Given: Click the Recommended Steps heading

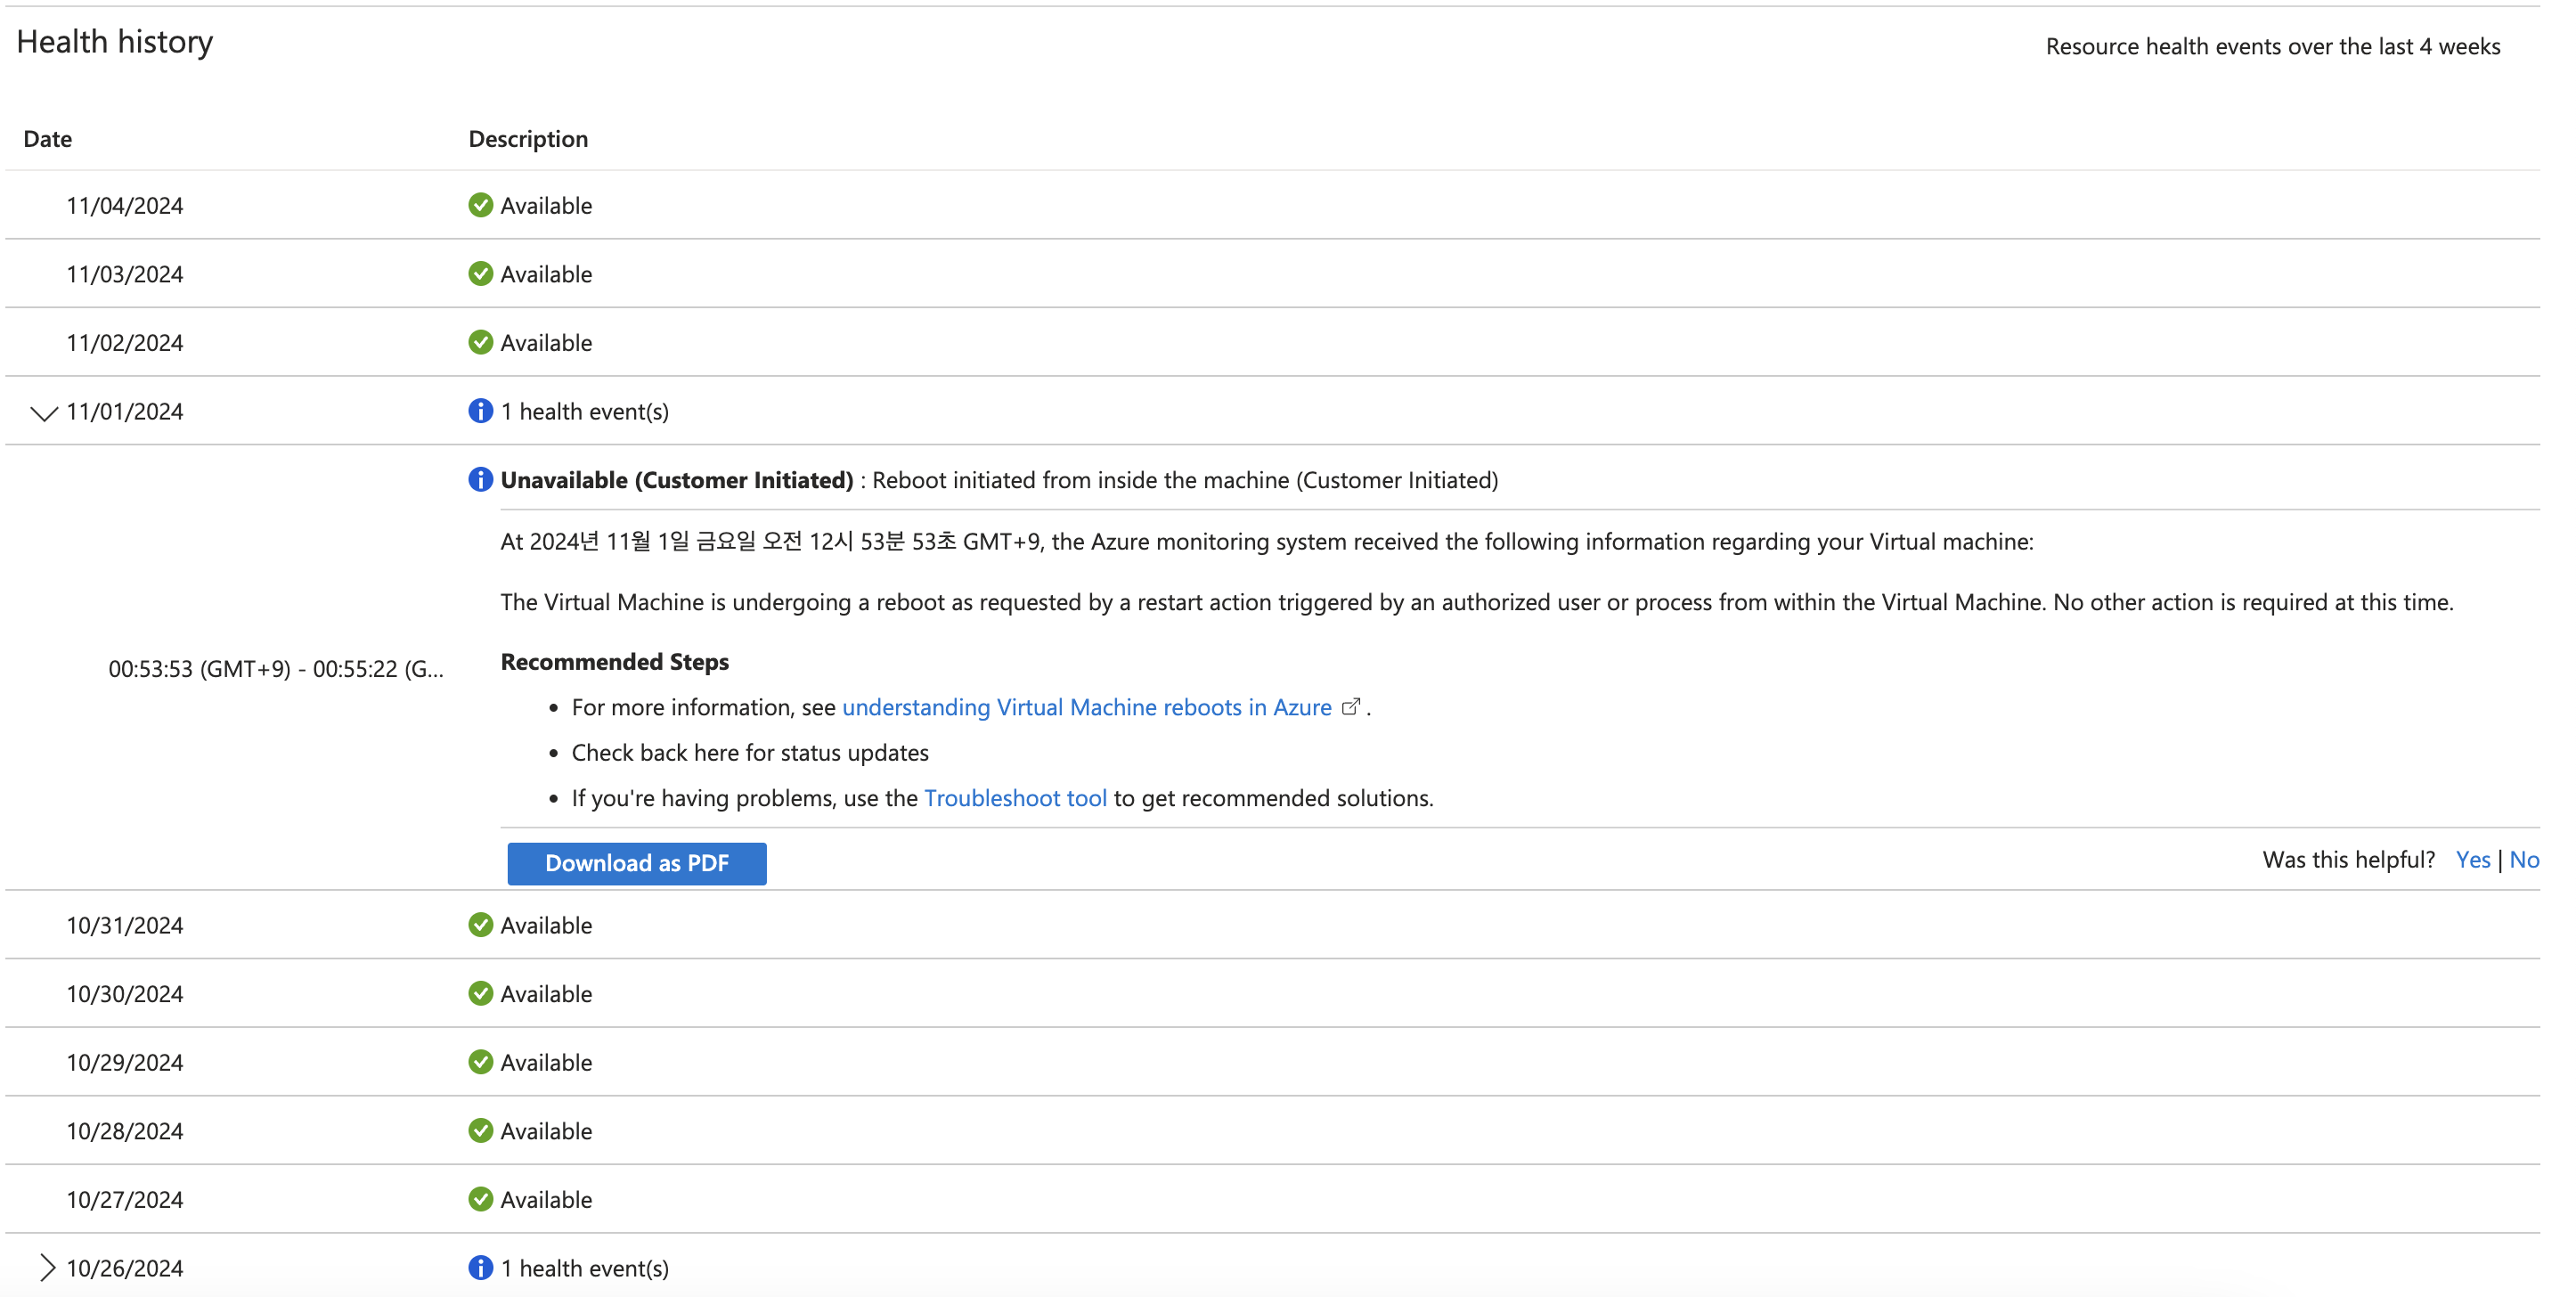Looking at the screenshot, I should (615, 662).
